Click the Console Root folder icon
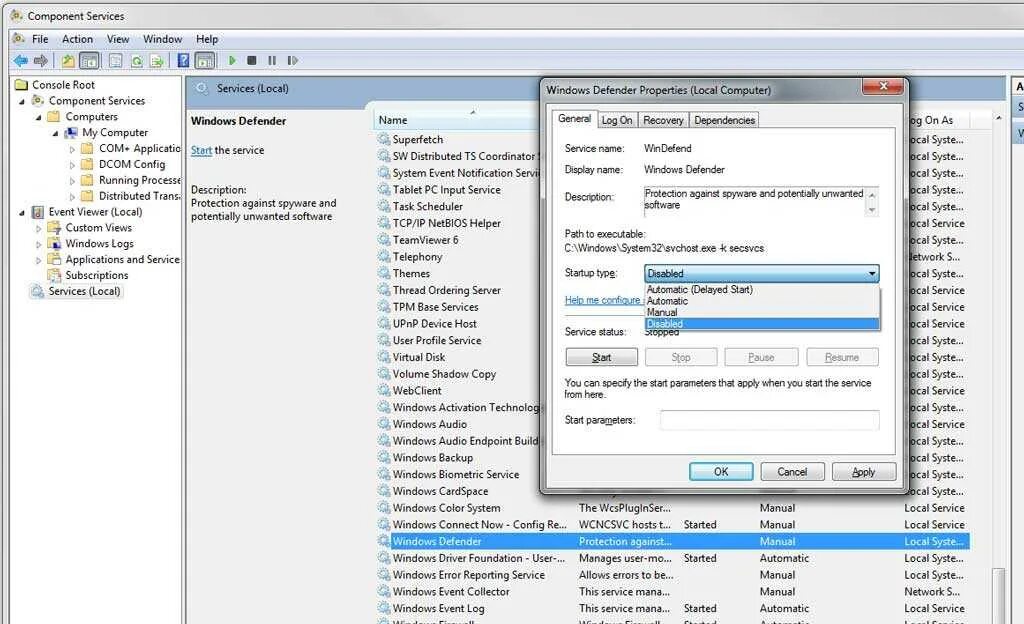The height and width of the screenshot is (624, 1024). click(22, 85)
